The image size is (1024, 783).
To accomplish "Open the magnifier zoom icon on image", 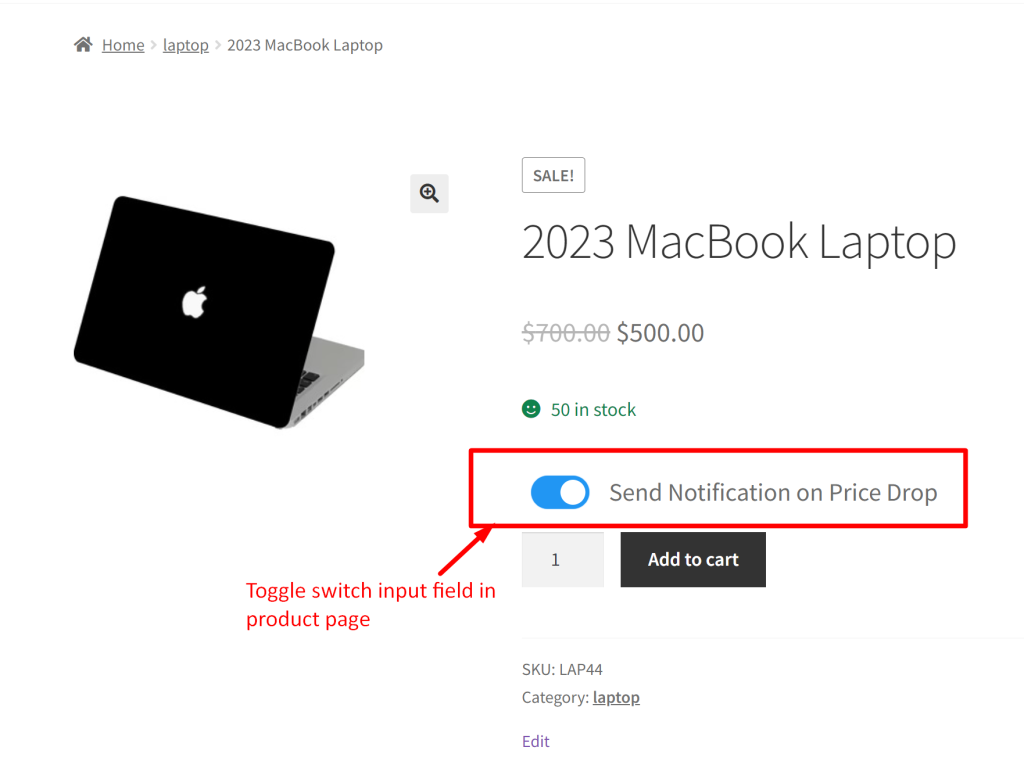I will pos(429,193).
